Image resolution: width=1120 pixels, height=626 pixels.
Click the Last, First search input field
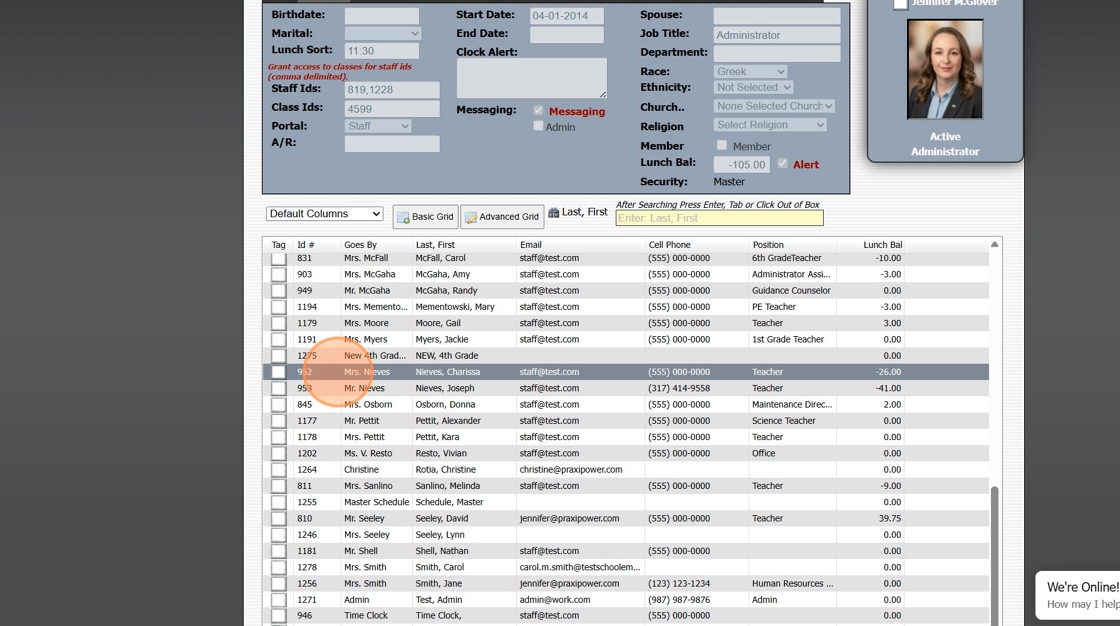click(x=719, y=218)
